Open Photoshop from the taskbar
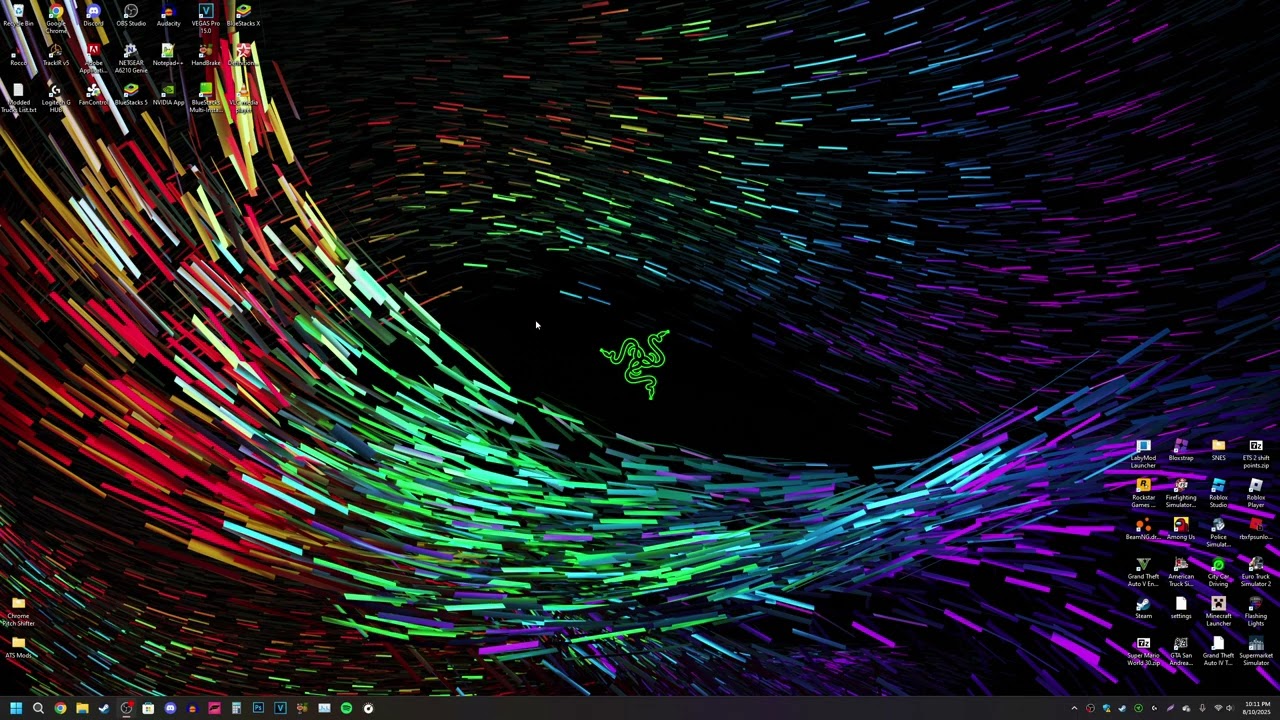Viewport: 1280px width, 720px height. [x=258, y=708]
